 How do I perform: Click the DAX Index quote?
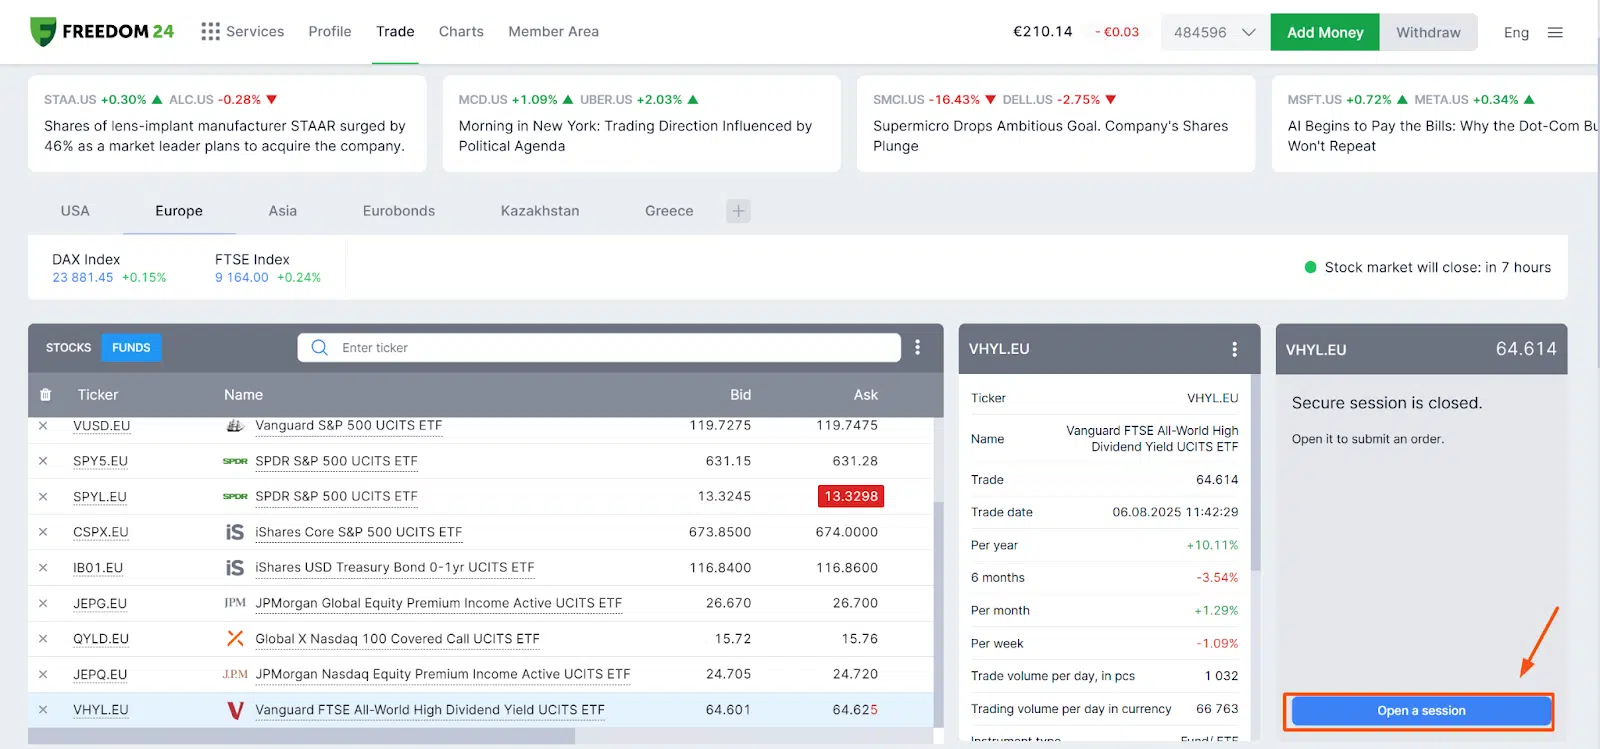pyautogui.click(x=109, y=267)
